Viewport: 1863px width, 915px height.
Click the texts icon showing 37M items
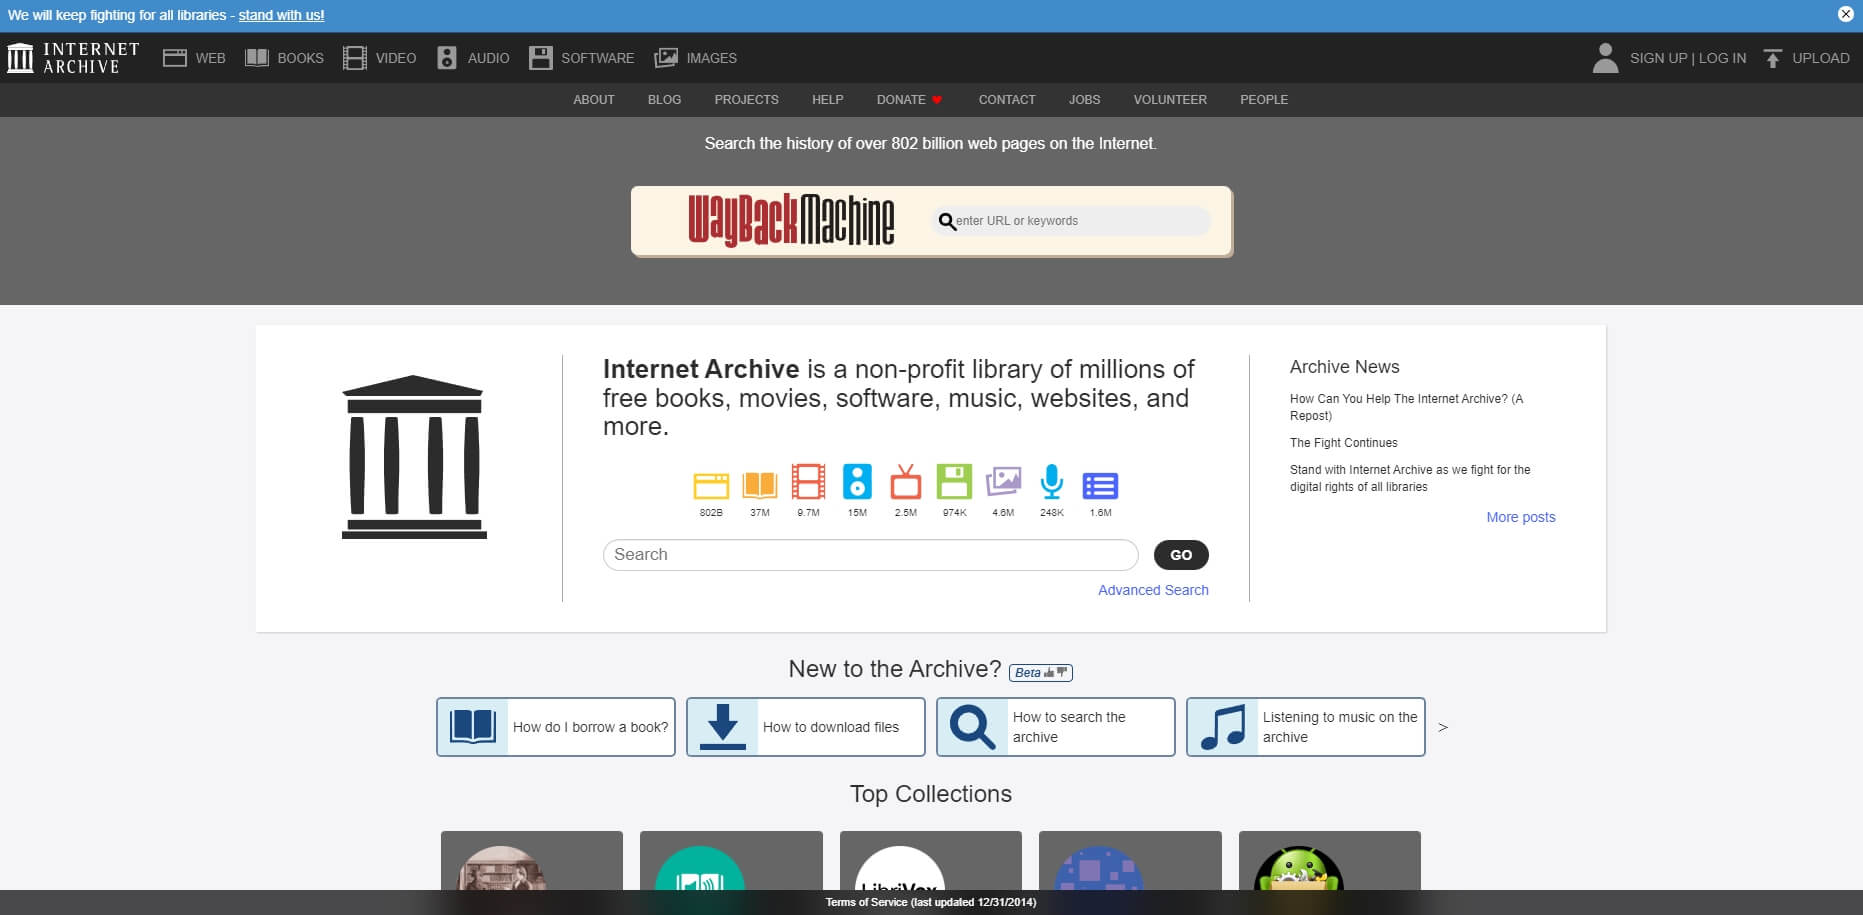click(x=759, y=486)
